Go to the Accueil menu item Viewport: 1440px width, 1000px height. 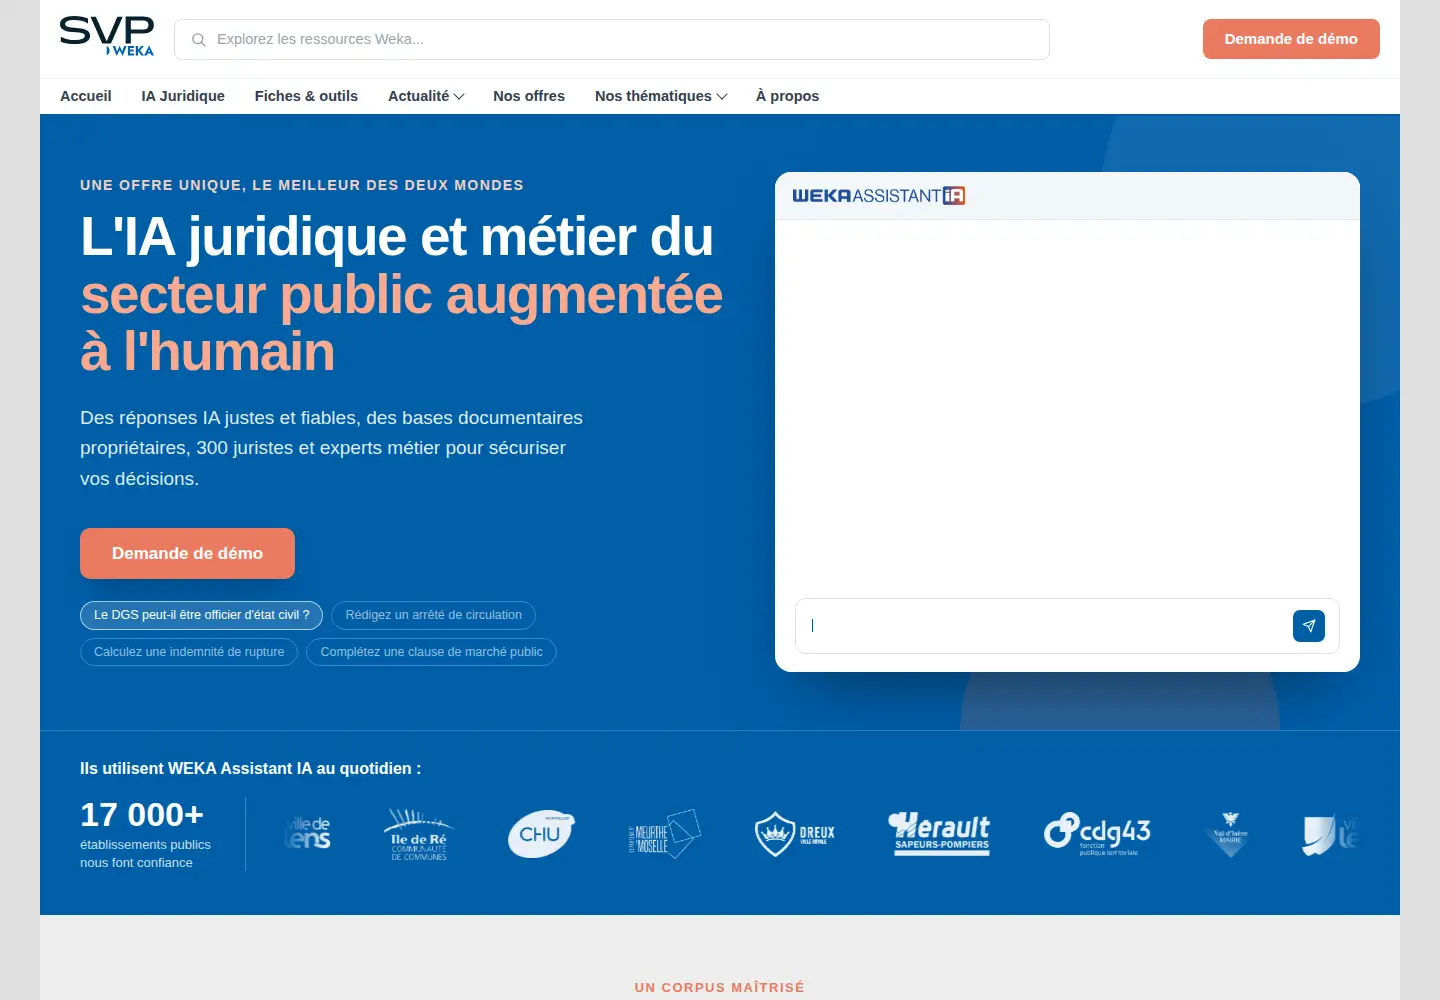pos(86,96)
